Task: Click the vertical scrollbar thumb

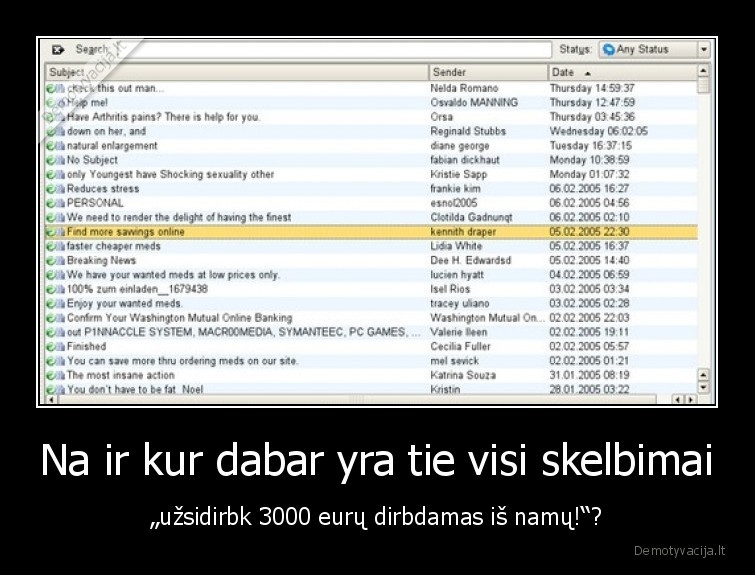Action: [703, 85]
